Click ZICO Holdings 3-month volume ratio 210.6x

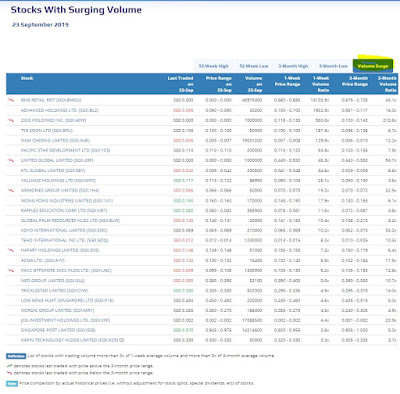pos(390,120)
